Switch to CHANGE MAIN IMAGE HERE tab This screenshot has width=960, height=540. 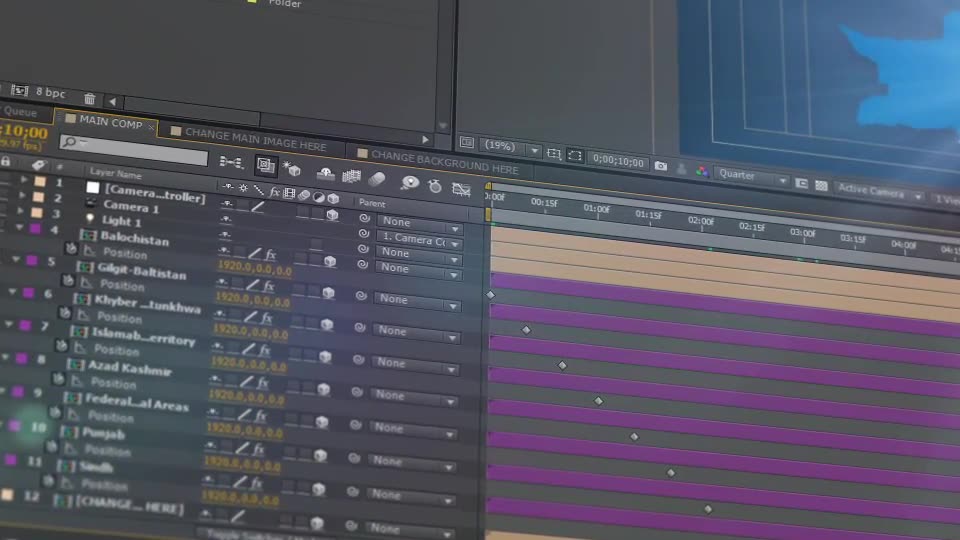pyautogui.click(x=255, y=140)
